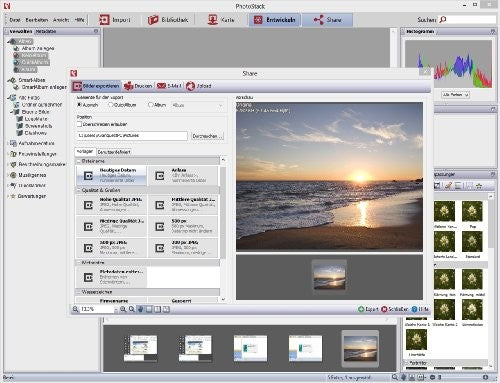This screenshot has width=500, height=383.
Task: Open the Album dropdown list
Action: pos(198,105)
